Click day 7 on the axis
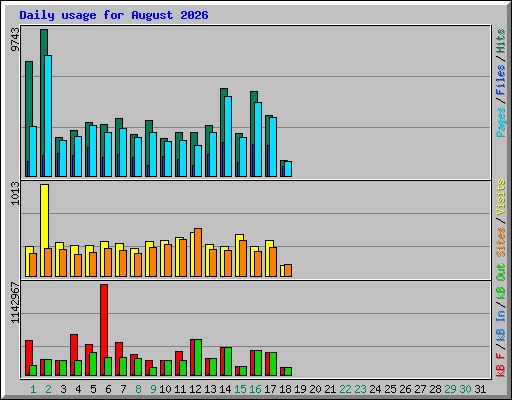The image size is (512, 400). (123, 389)
